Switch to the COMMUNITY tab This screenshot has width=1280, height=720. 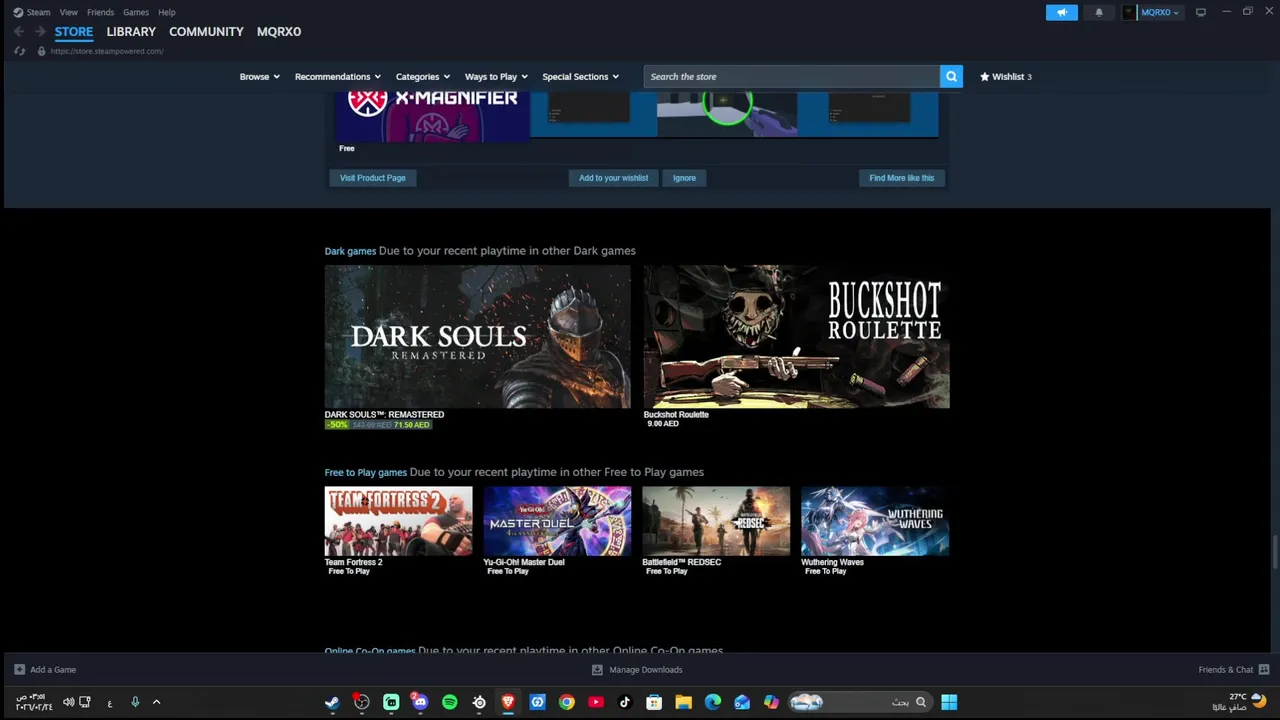[206, 31]
